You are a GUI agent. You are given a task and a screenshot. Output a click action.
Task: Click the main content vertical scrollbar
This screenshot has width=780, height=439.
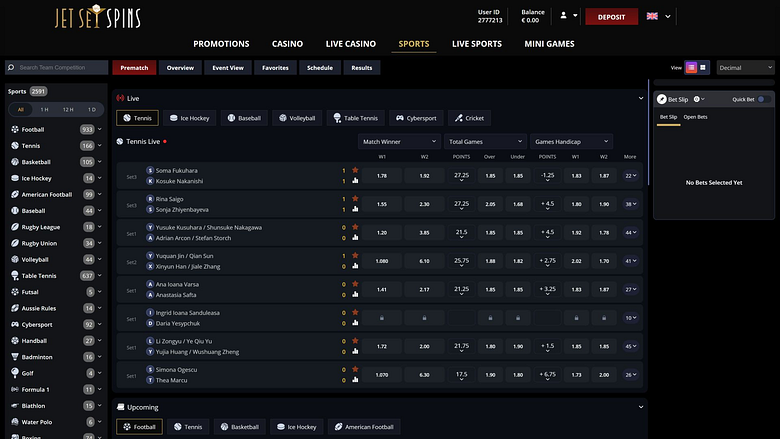648,133
